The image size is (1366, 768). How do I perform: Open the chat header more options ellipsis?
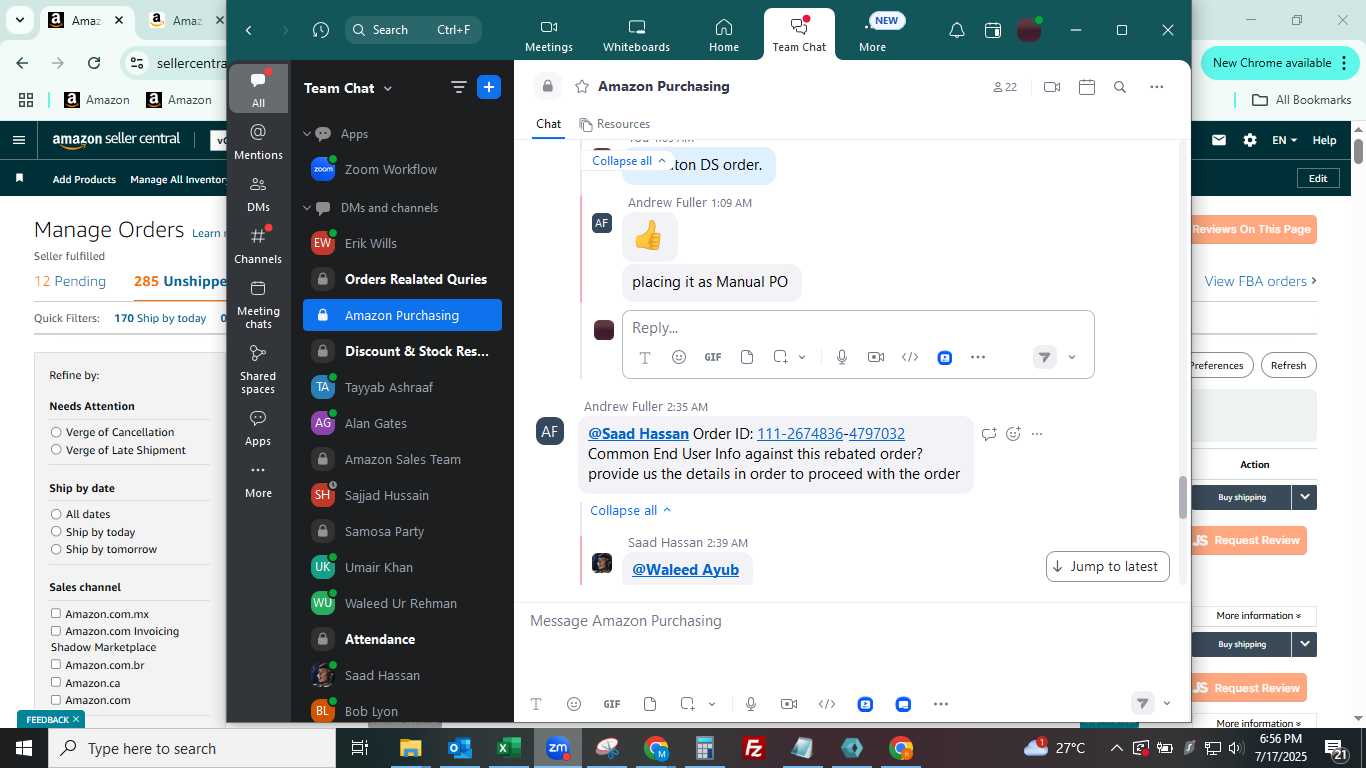click(1157, 87)
